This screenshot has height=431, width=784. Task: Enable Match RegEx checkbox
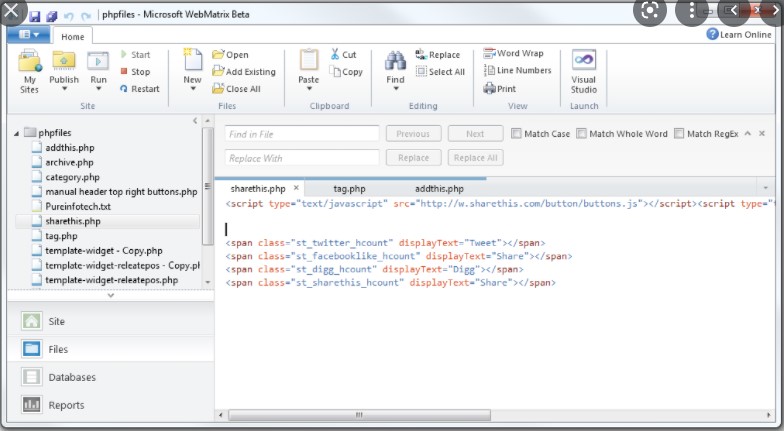(x=678, y=134)
